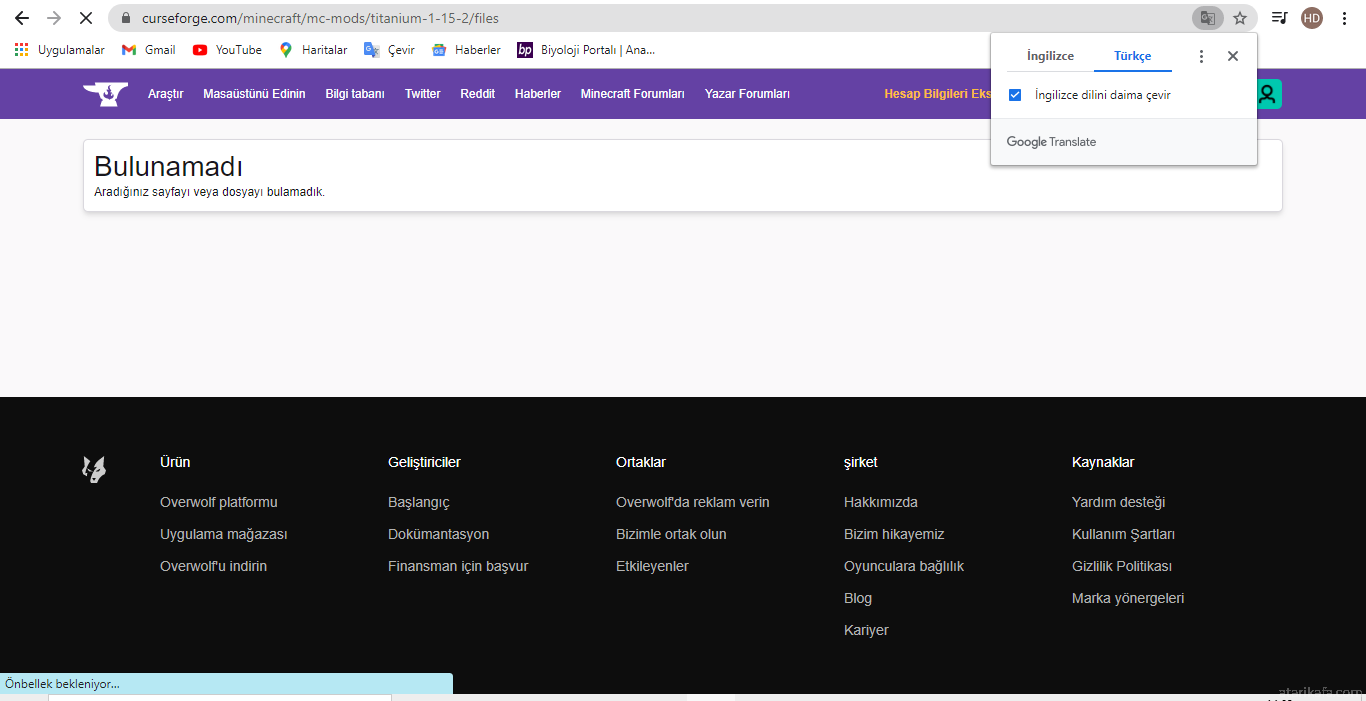Screen dimensions: 1366x701
Task: Open Araştır in the navigation bar
Action: coord(166,94)
